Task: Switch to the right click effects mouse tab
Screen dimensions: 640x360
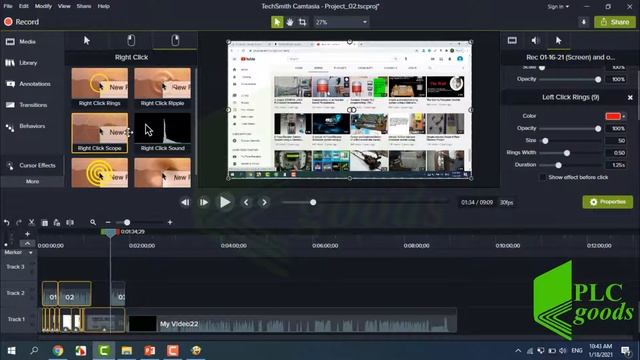Action: 175,40
